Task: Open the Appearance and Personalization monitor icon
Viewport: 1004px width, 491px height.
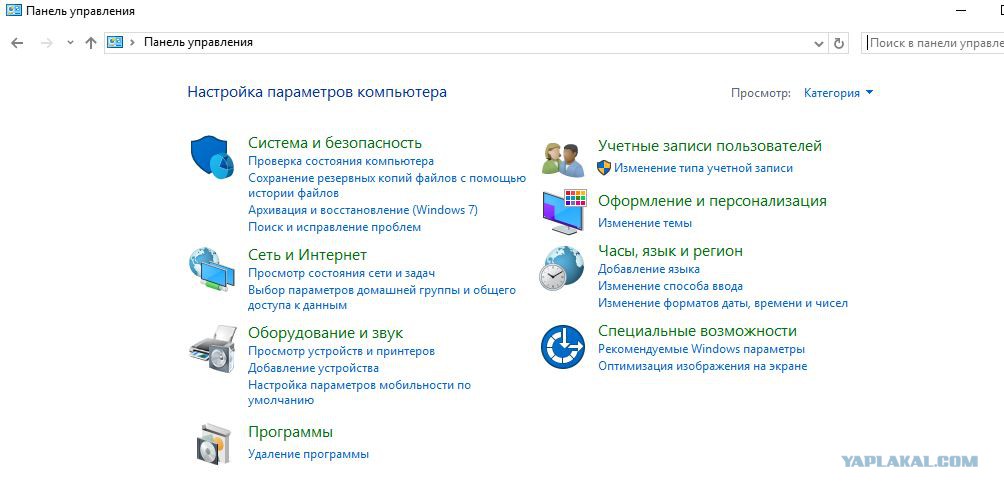Action: coord(564,213)
